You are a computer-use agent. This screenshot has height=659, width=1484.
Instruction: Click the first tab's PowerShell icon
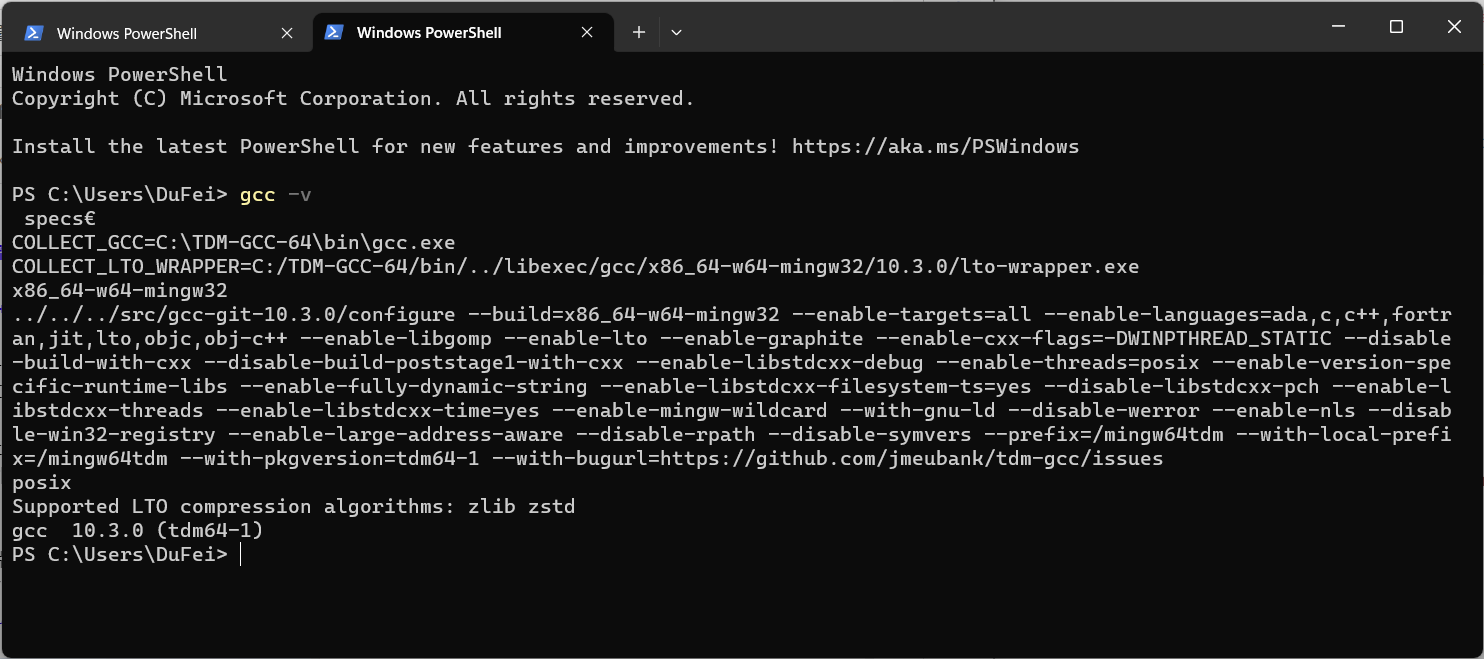[33, 33]
